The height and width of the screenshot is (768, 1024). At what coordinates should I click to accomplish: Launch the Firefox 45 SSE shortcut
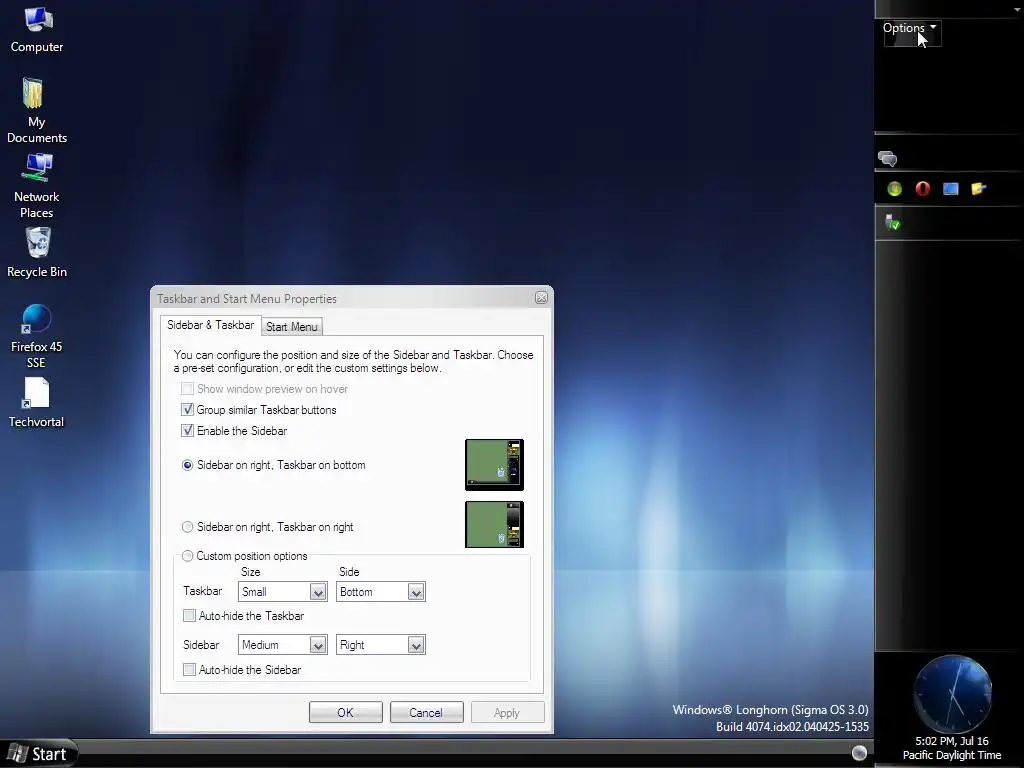(37, 336)
